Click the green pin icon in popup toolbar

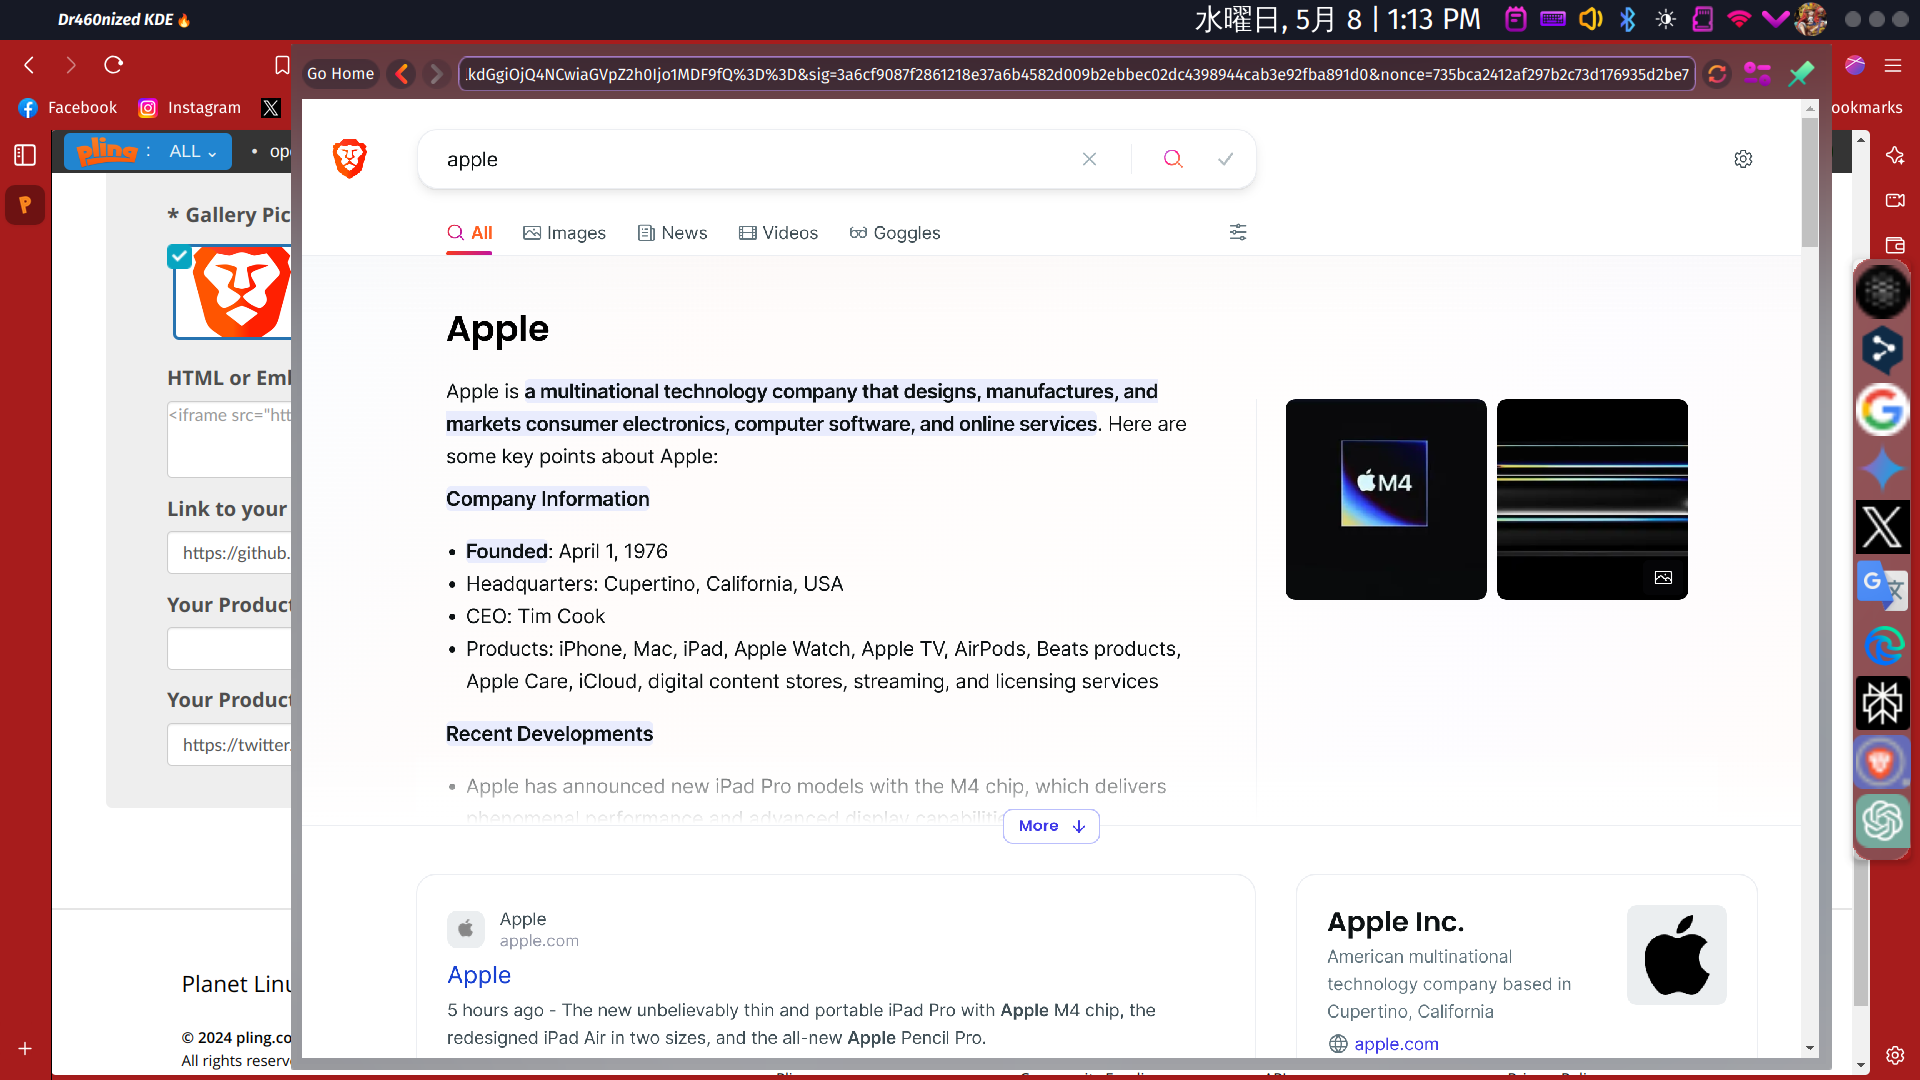[x=1801, y=74]
